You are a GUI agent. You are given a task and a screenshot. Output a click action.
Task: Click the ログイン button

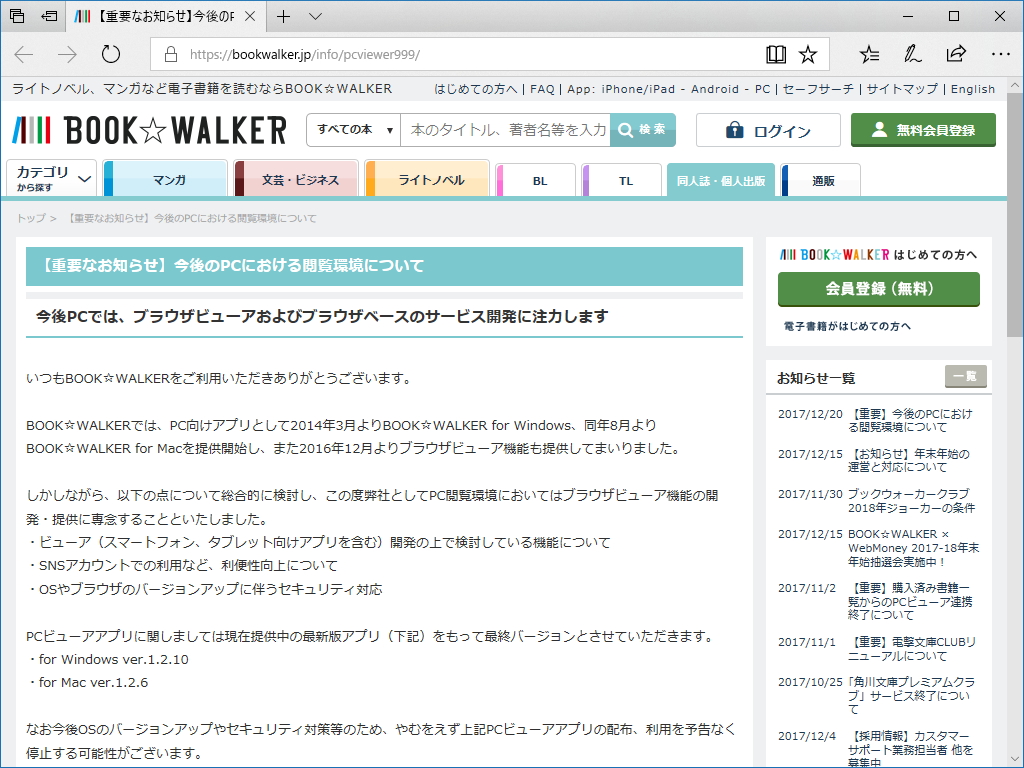[x=768, y=130]
